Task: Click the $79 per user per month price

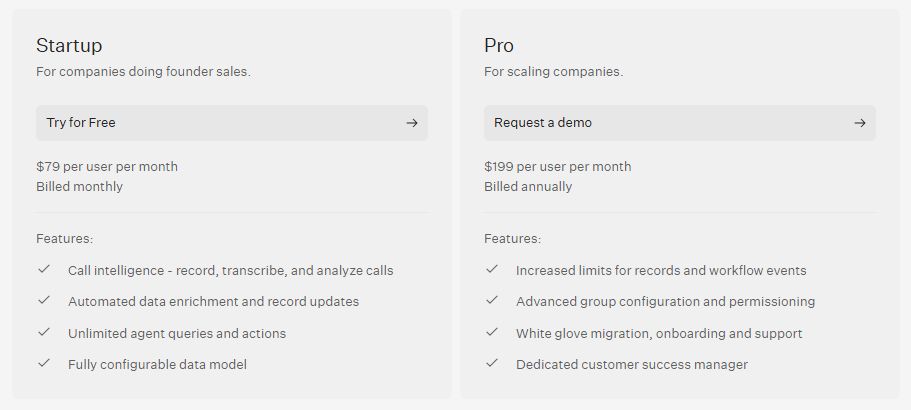Action: pyautogui.click(x=107, y=166)
